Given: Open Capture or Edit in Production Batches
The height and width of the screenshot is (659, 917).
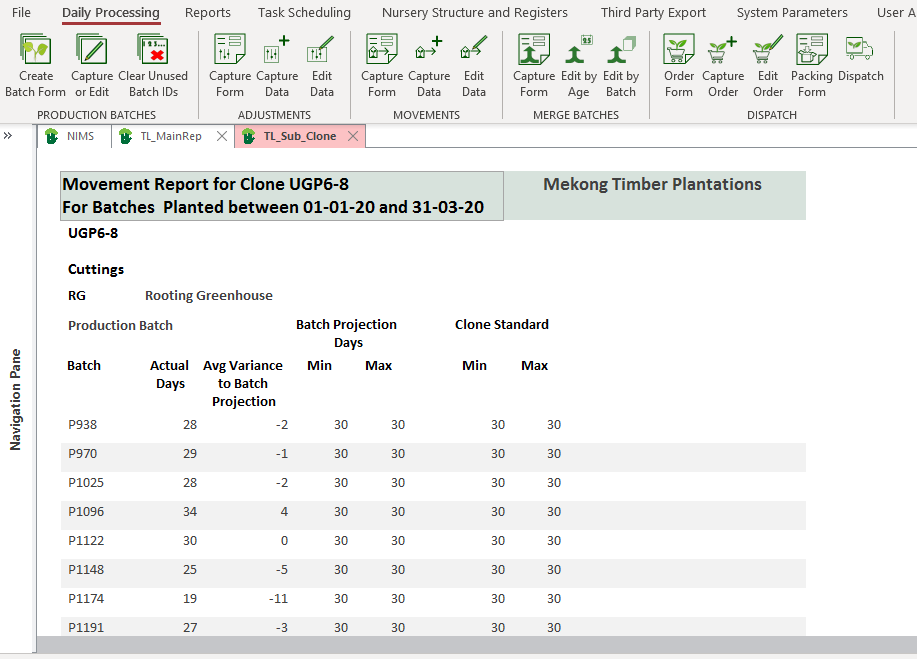Looking at the screenshot, I should 92,66.
